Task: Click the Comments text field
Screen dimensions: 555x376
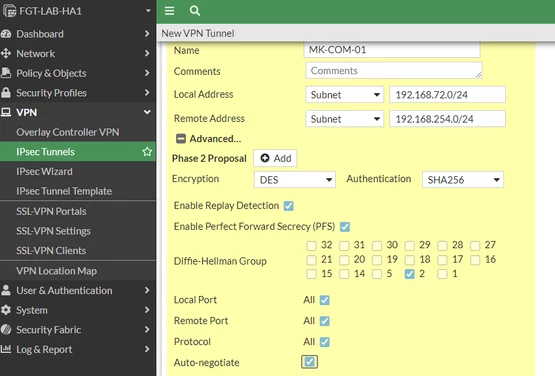Action: tap(394, 70)
